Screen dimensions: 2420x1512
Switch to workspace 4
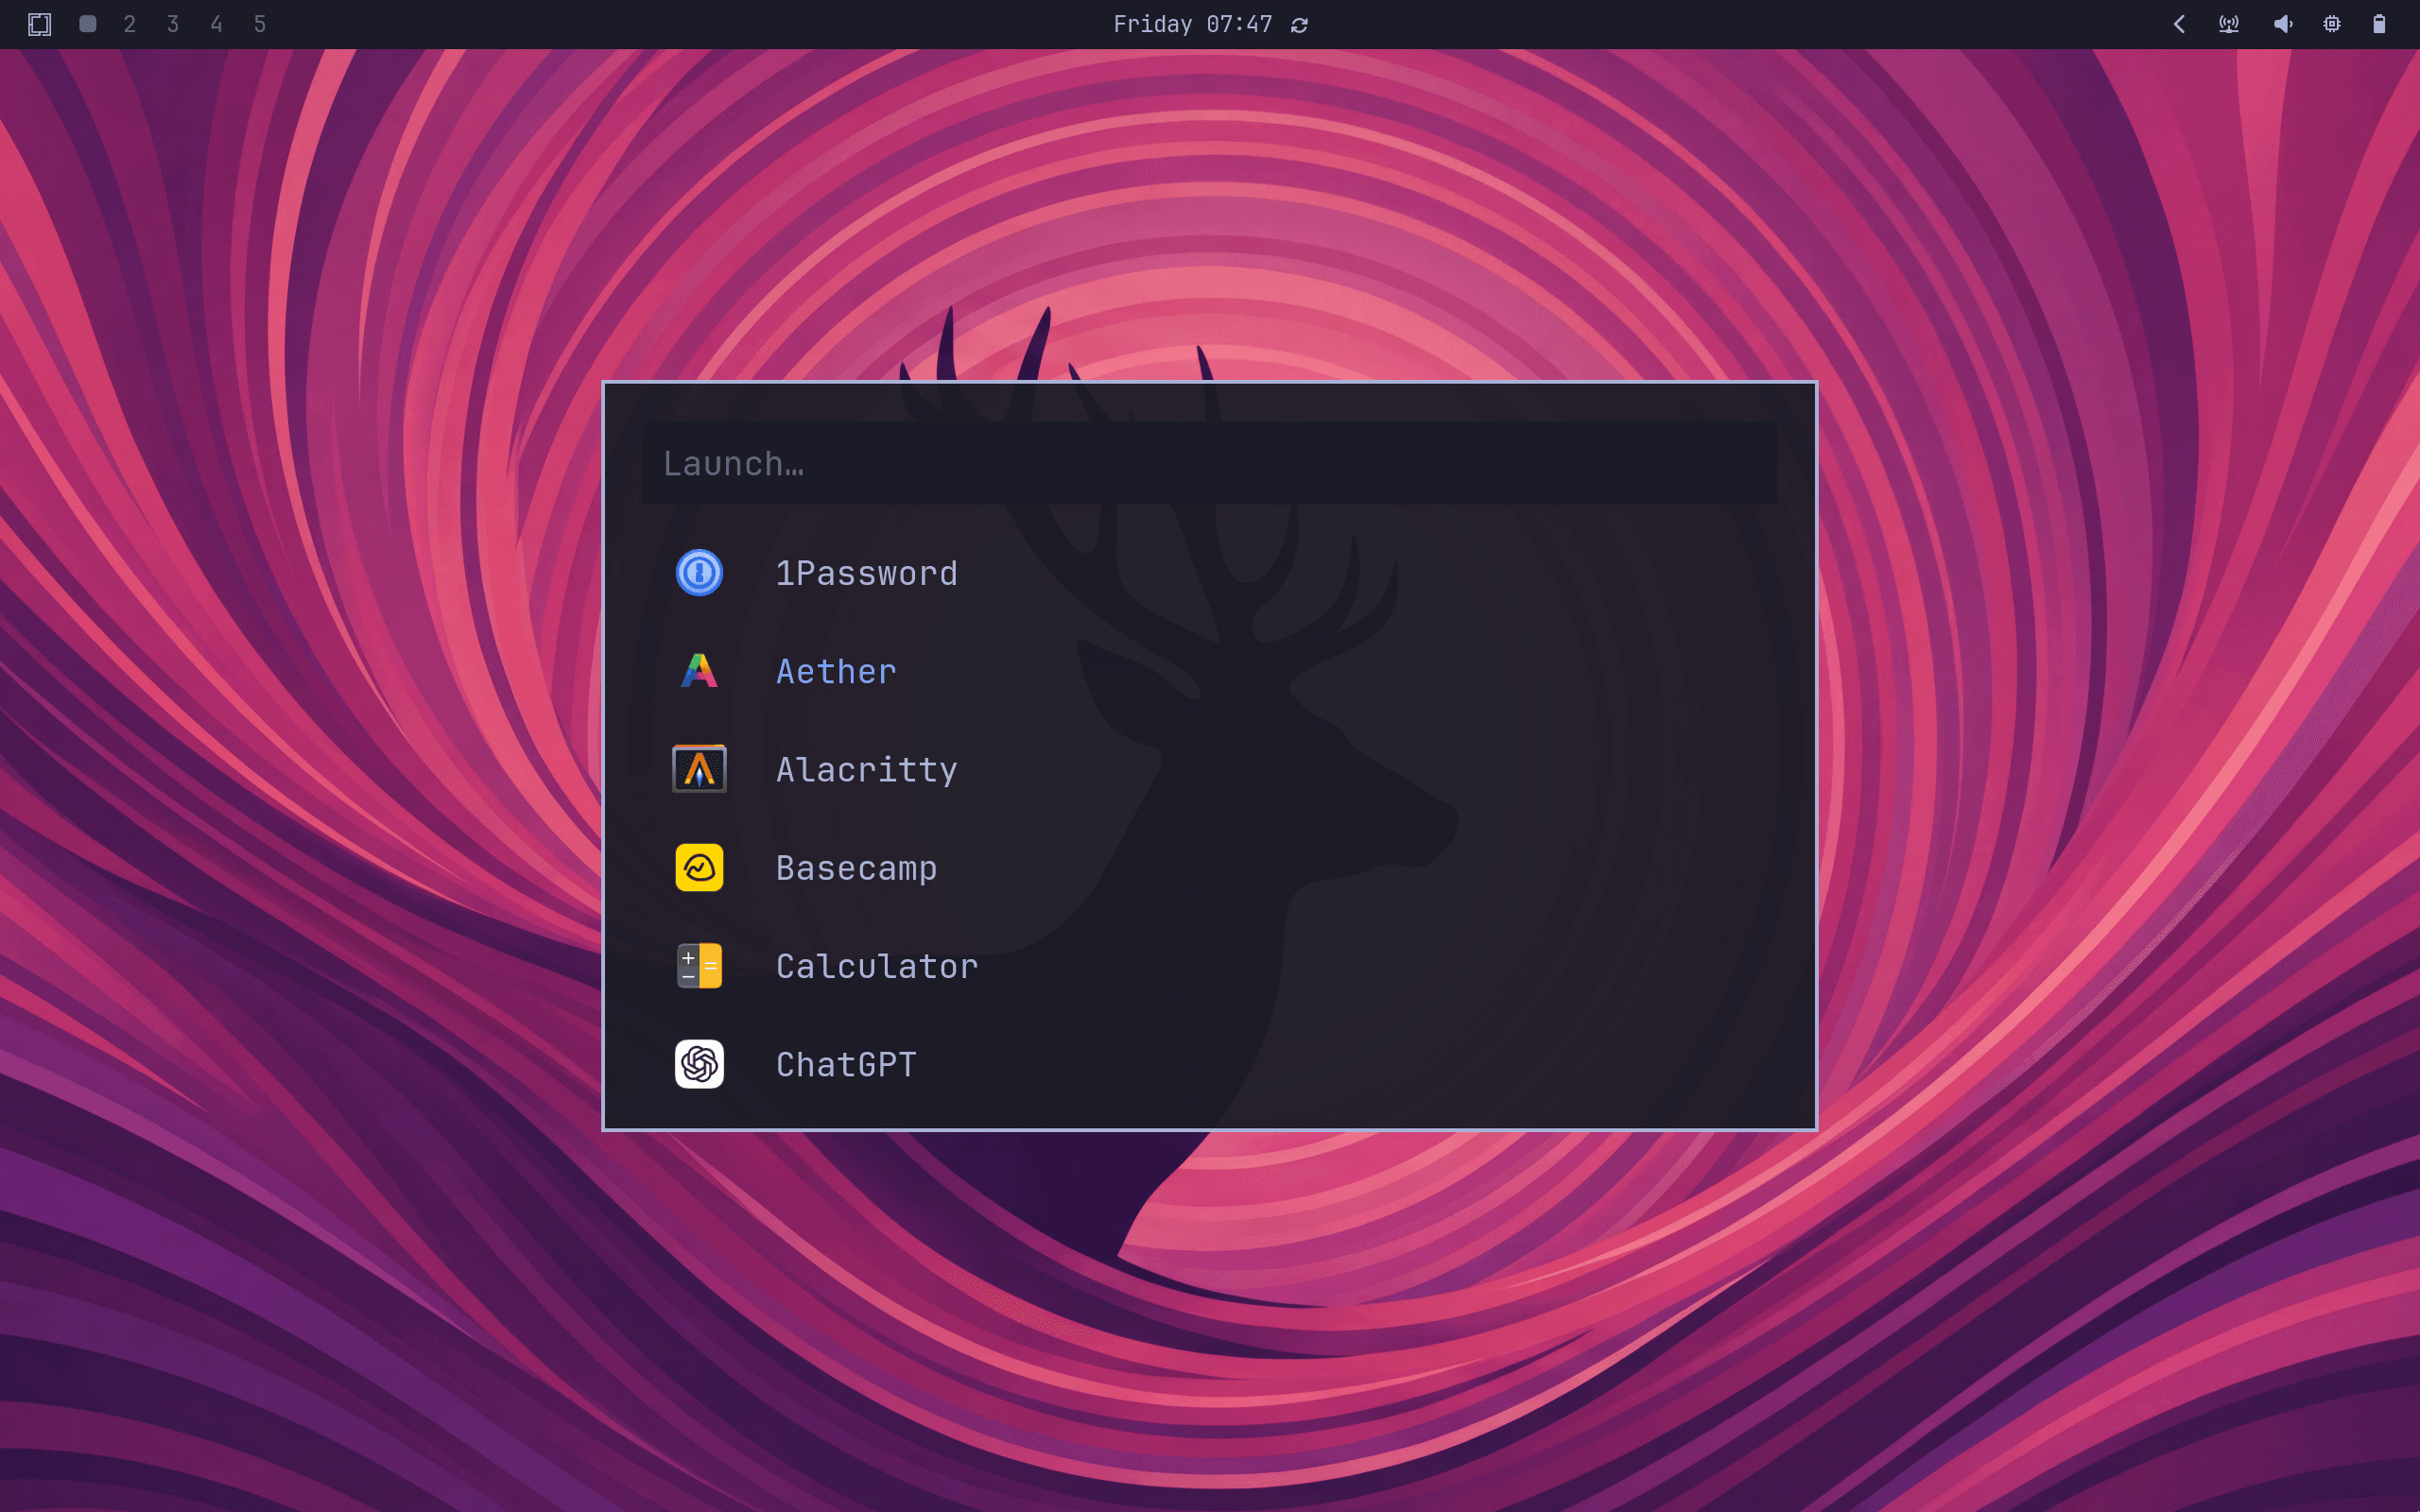[216, 24]
